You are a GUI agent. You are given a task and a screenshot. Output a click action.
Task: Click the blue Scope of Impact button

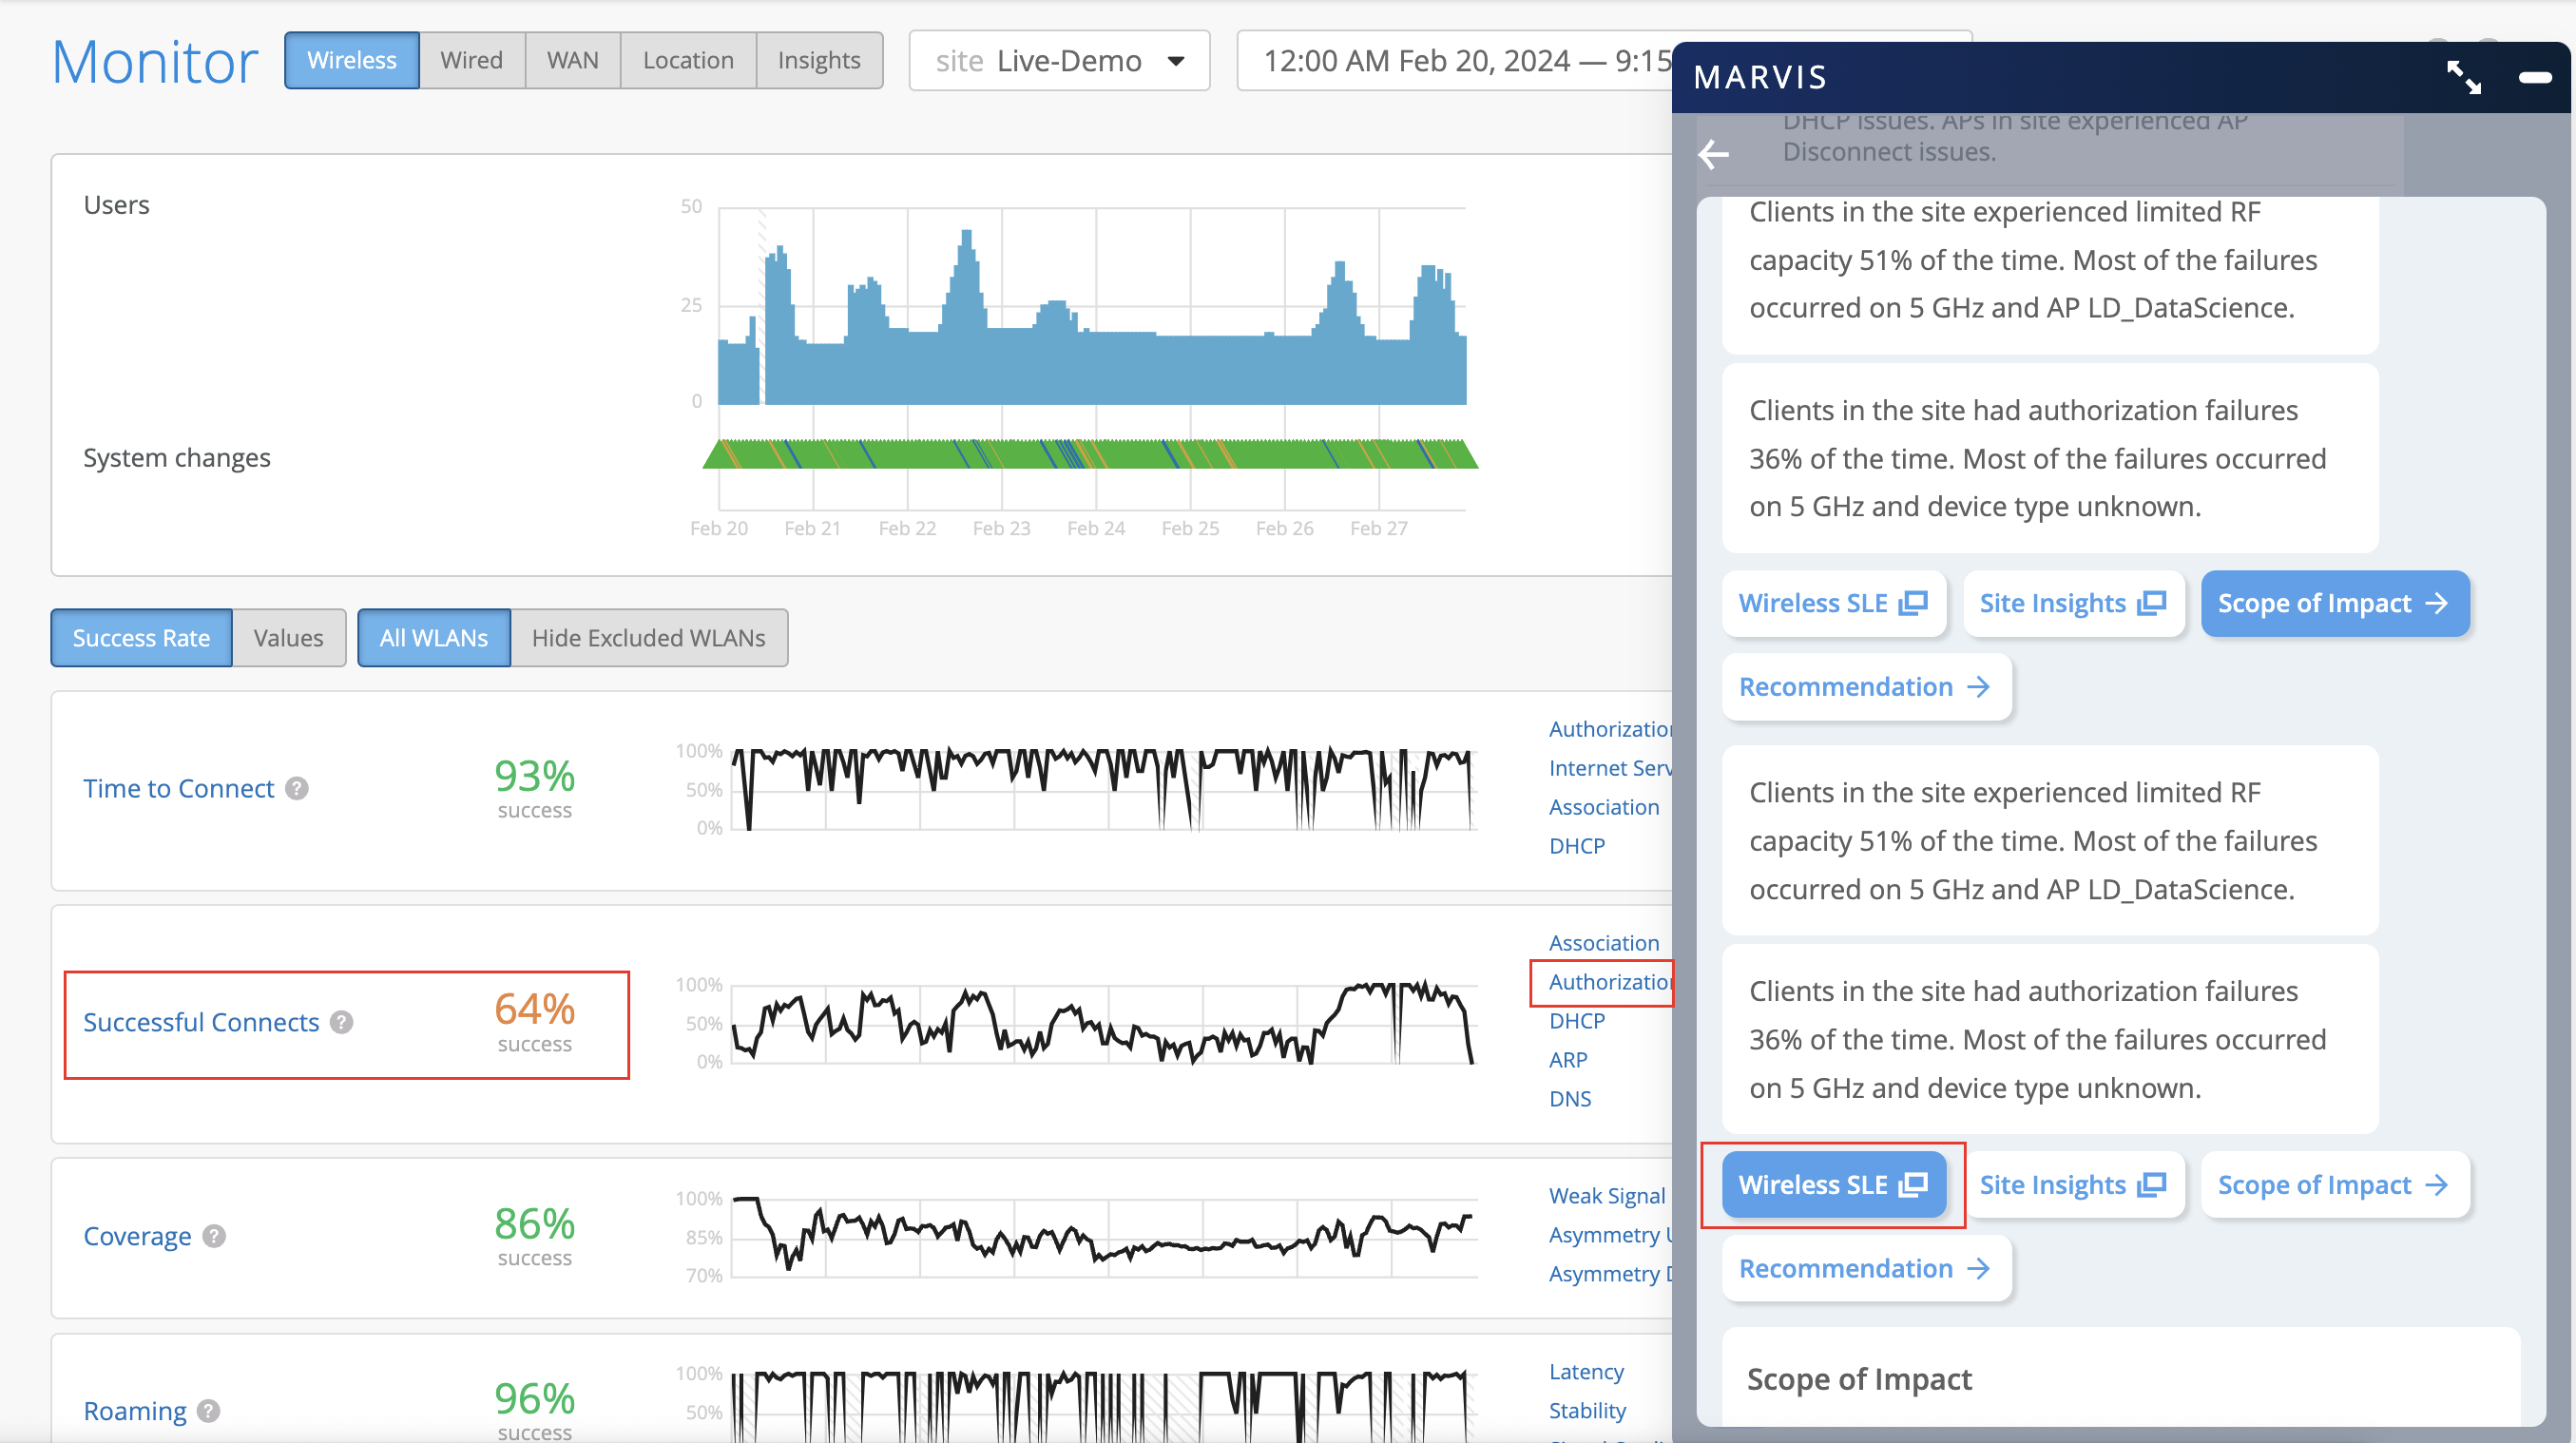click(2334, 603)
